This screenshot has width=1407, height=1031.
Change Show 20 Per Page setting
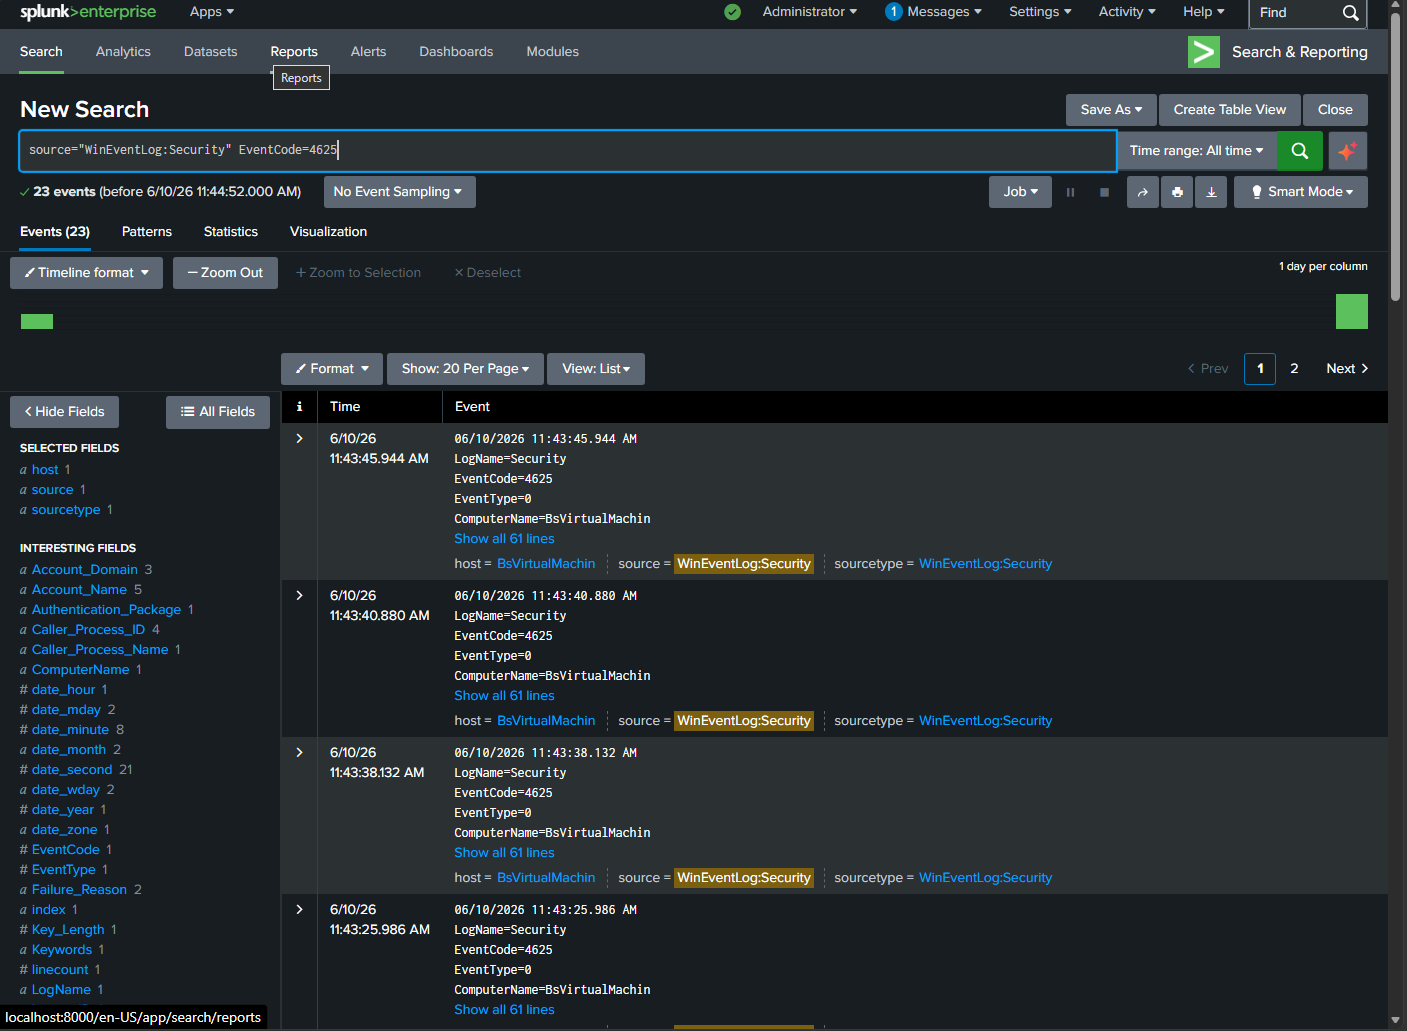pos(465,369)
